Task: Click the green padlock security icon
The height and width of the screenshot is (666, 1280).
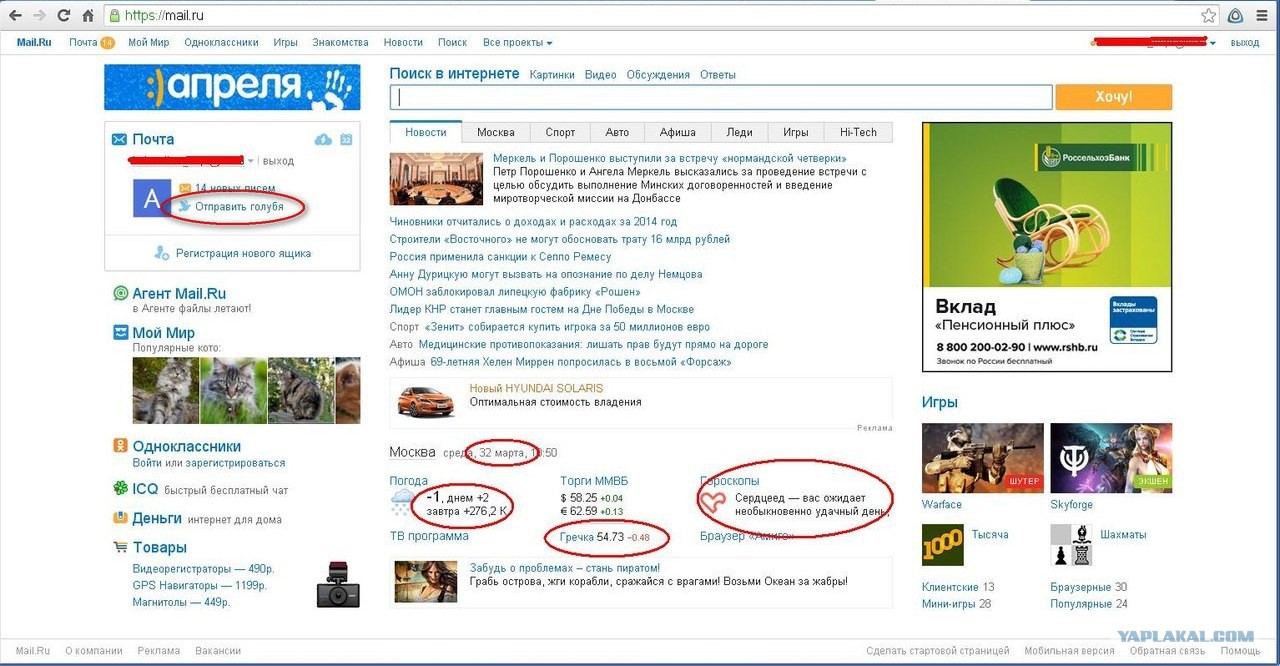Action: point(115,16)
